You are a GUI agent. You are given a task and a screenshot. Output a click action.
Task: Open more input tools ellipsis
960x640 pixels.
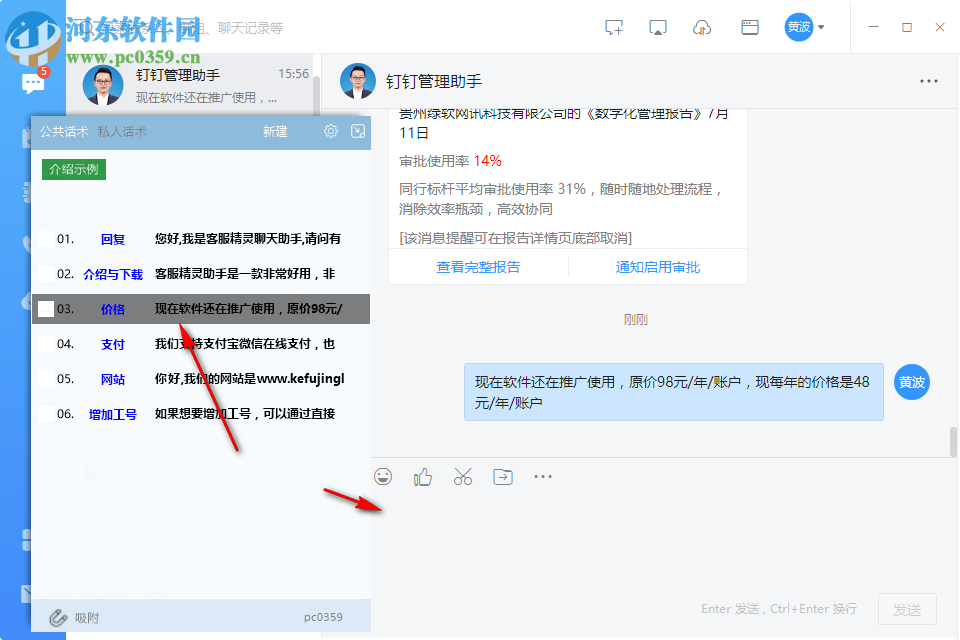point(542,476)
